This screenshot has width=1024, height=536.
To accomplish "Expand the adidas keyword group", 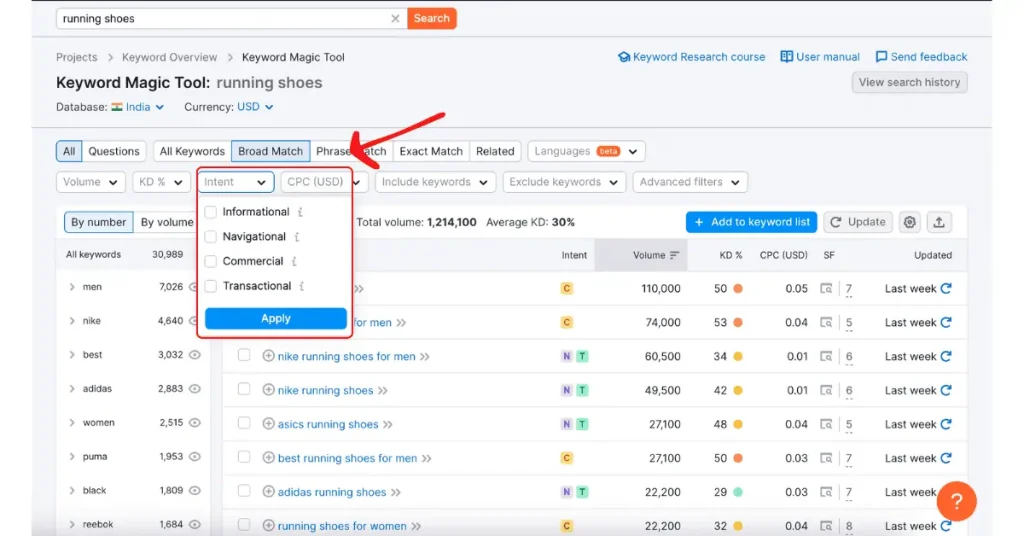I will pyautogui.click(x=72, y=389).
